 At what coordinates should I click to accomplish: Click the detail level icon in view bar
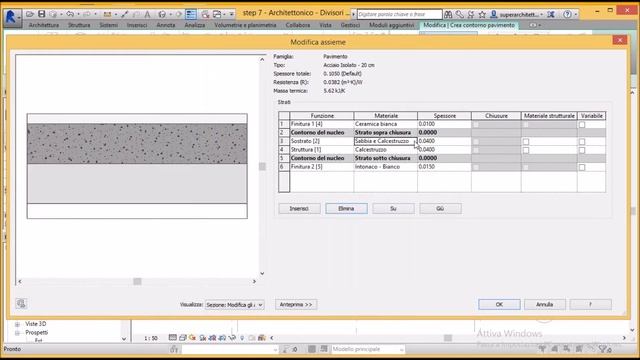173,338
